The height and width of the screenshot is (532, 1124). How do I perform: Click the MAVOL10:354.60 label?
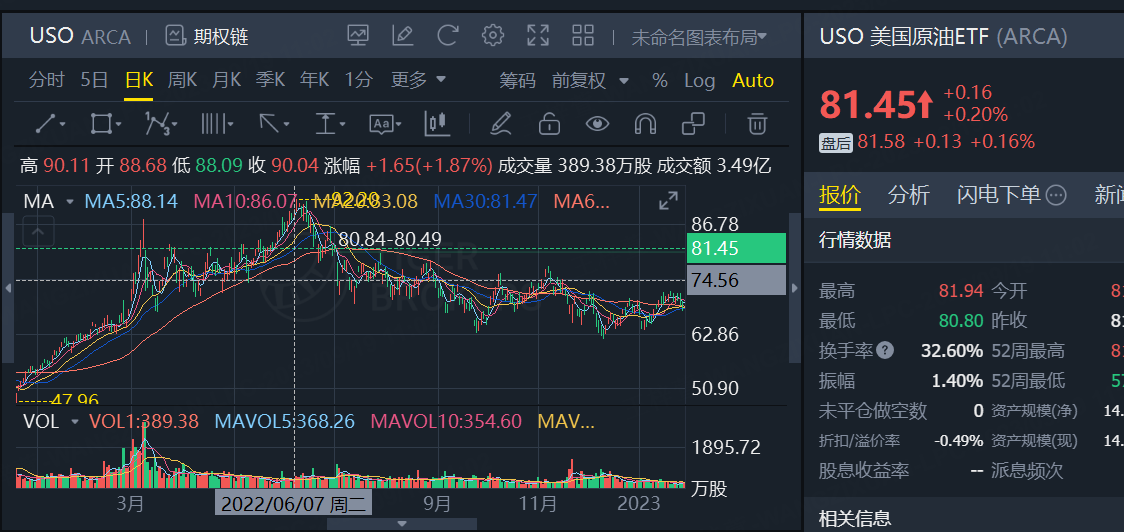pyautogui.click(x=445, y=422)
